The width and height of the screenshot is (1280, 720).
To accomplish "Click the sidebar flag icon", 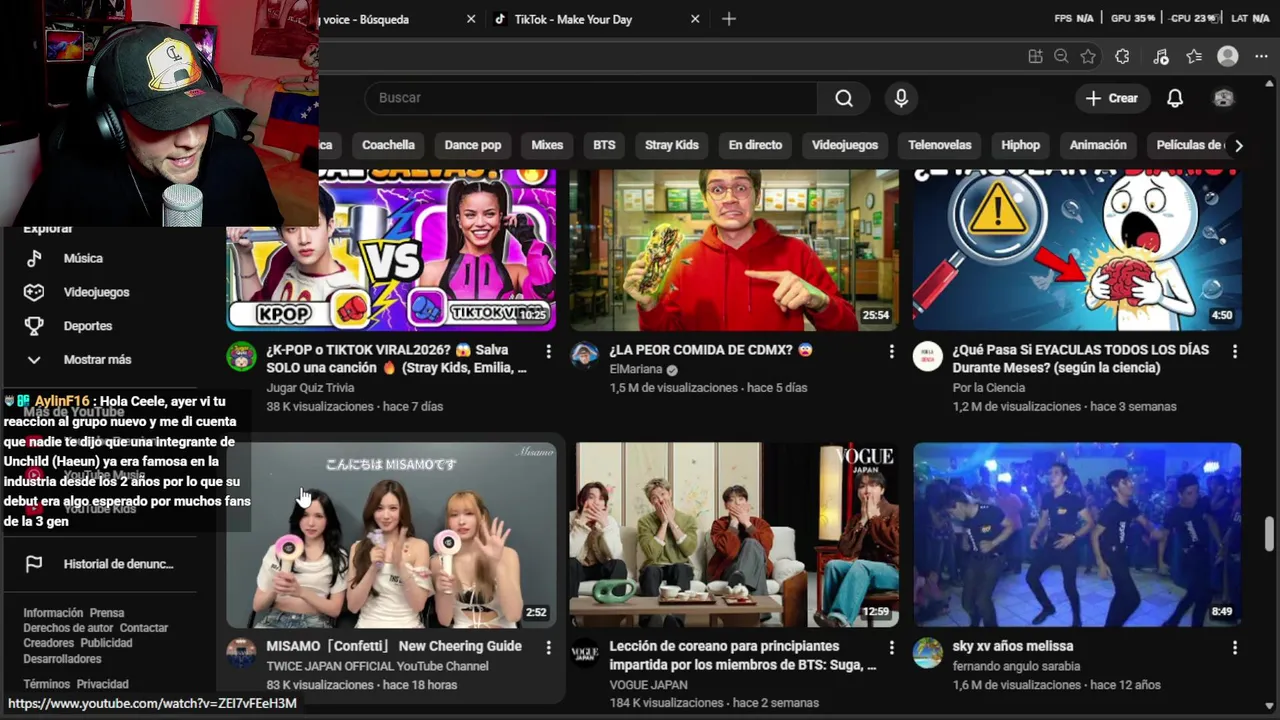I will [34, 564].
